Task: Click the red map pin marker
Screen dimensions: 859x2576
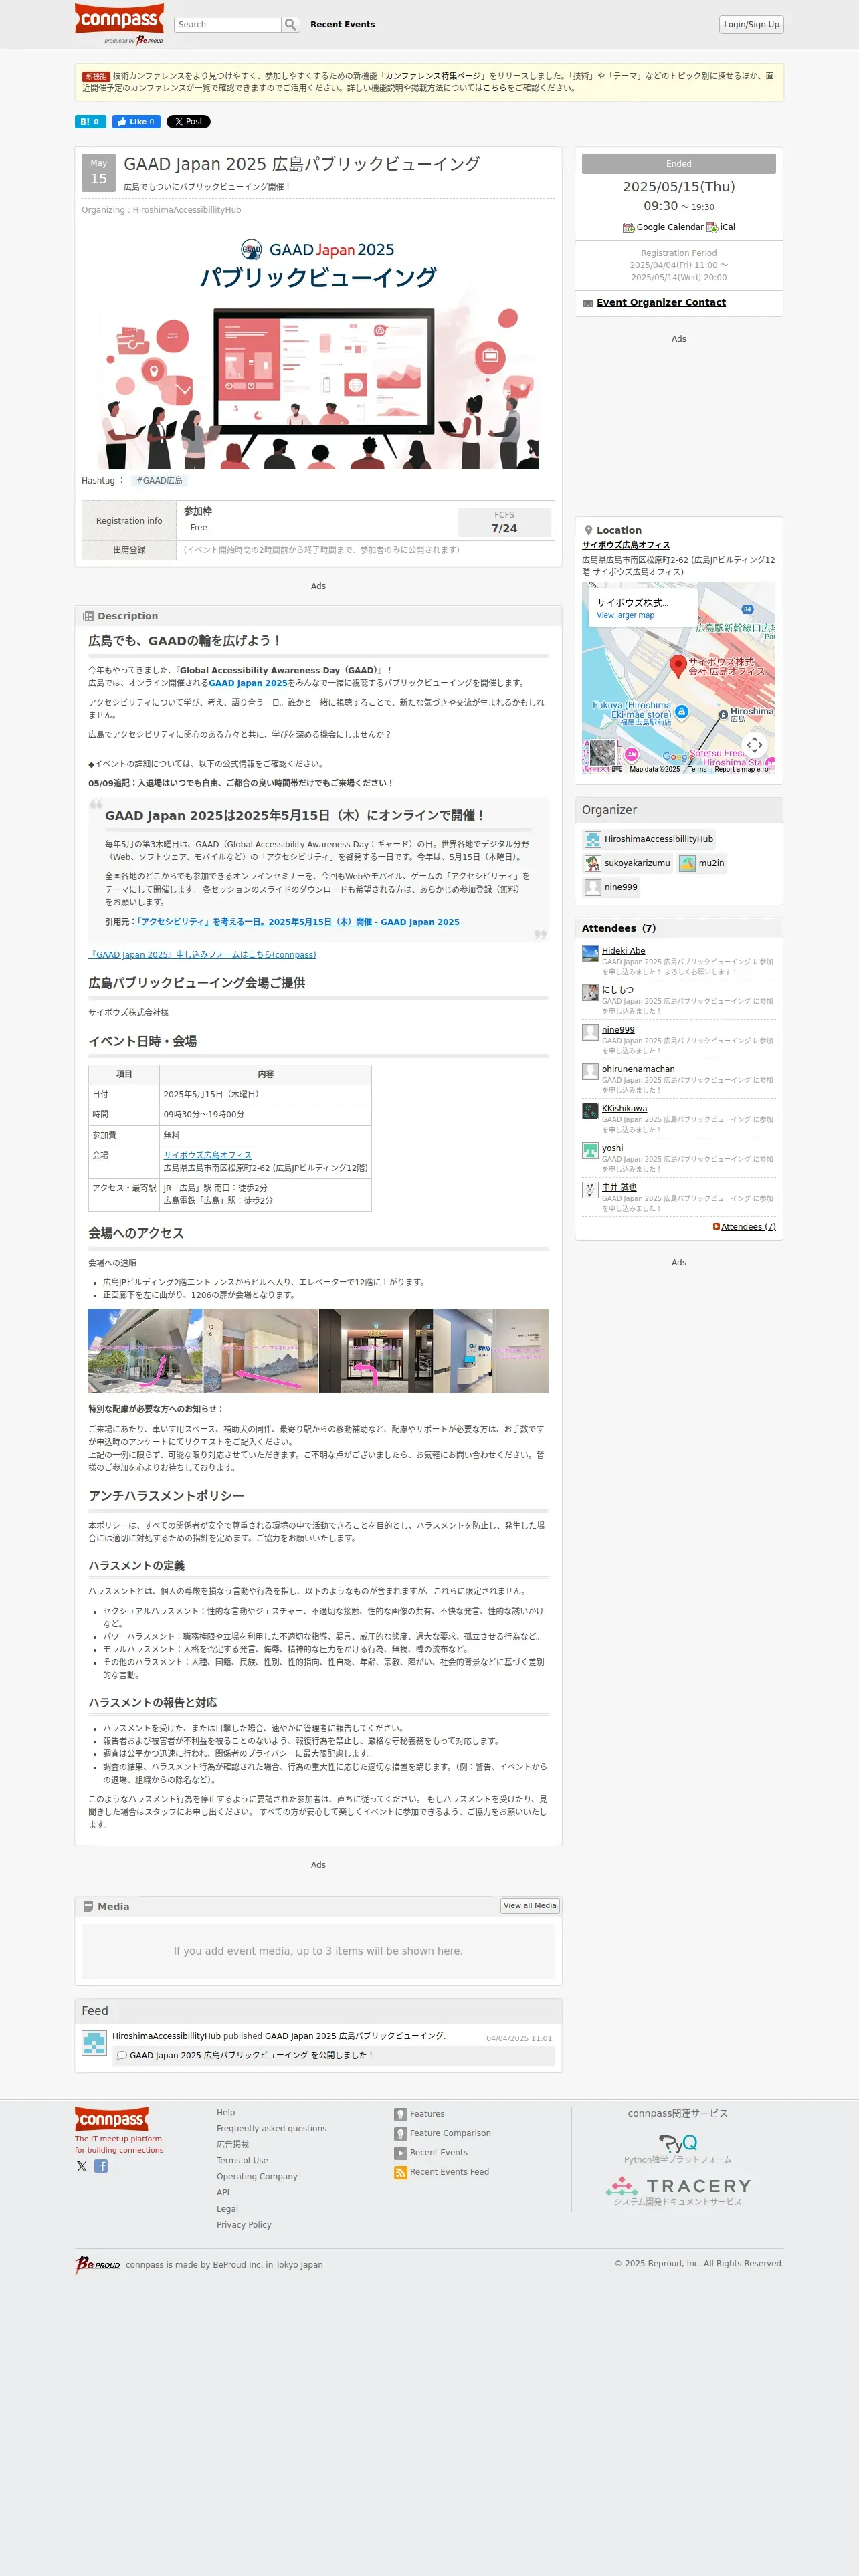Action: click(x=678, y=666)
